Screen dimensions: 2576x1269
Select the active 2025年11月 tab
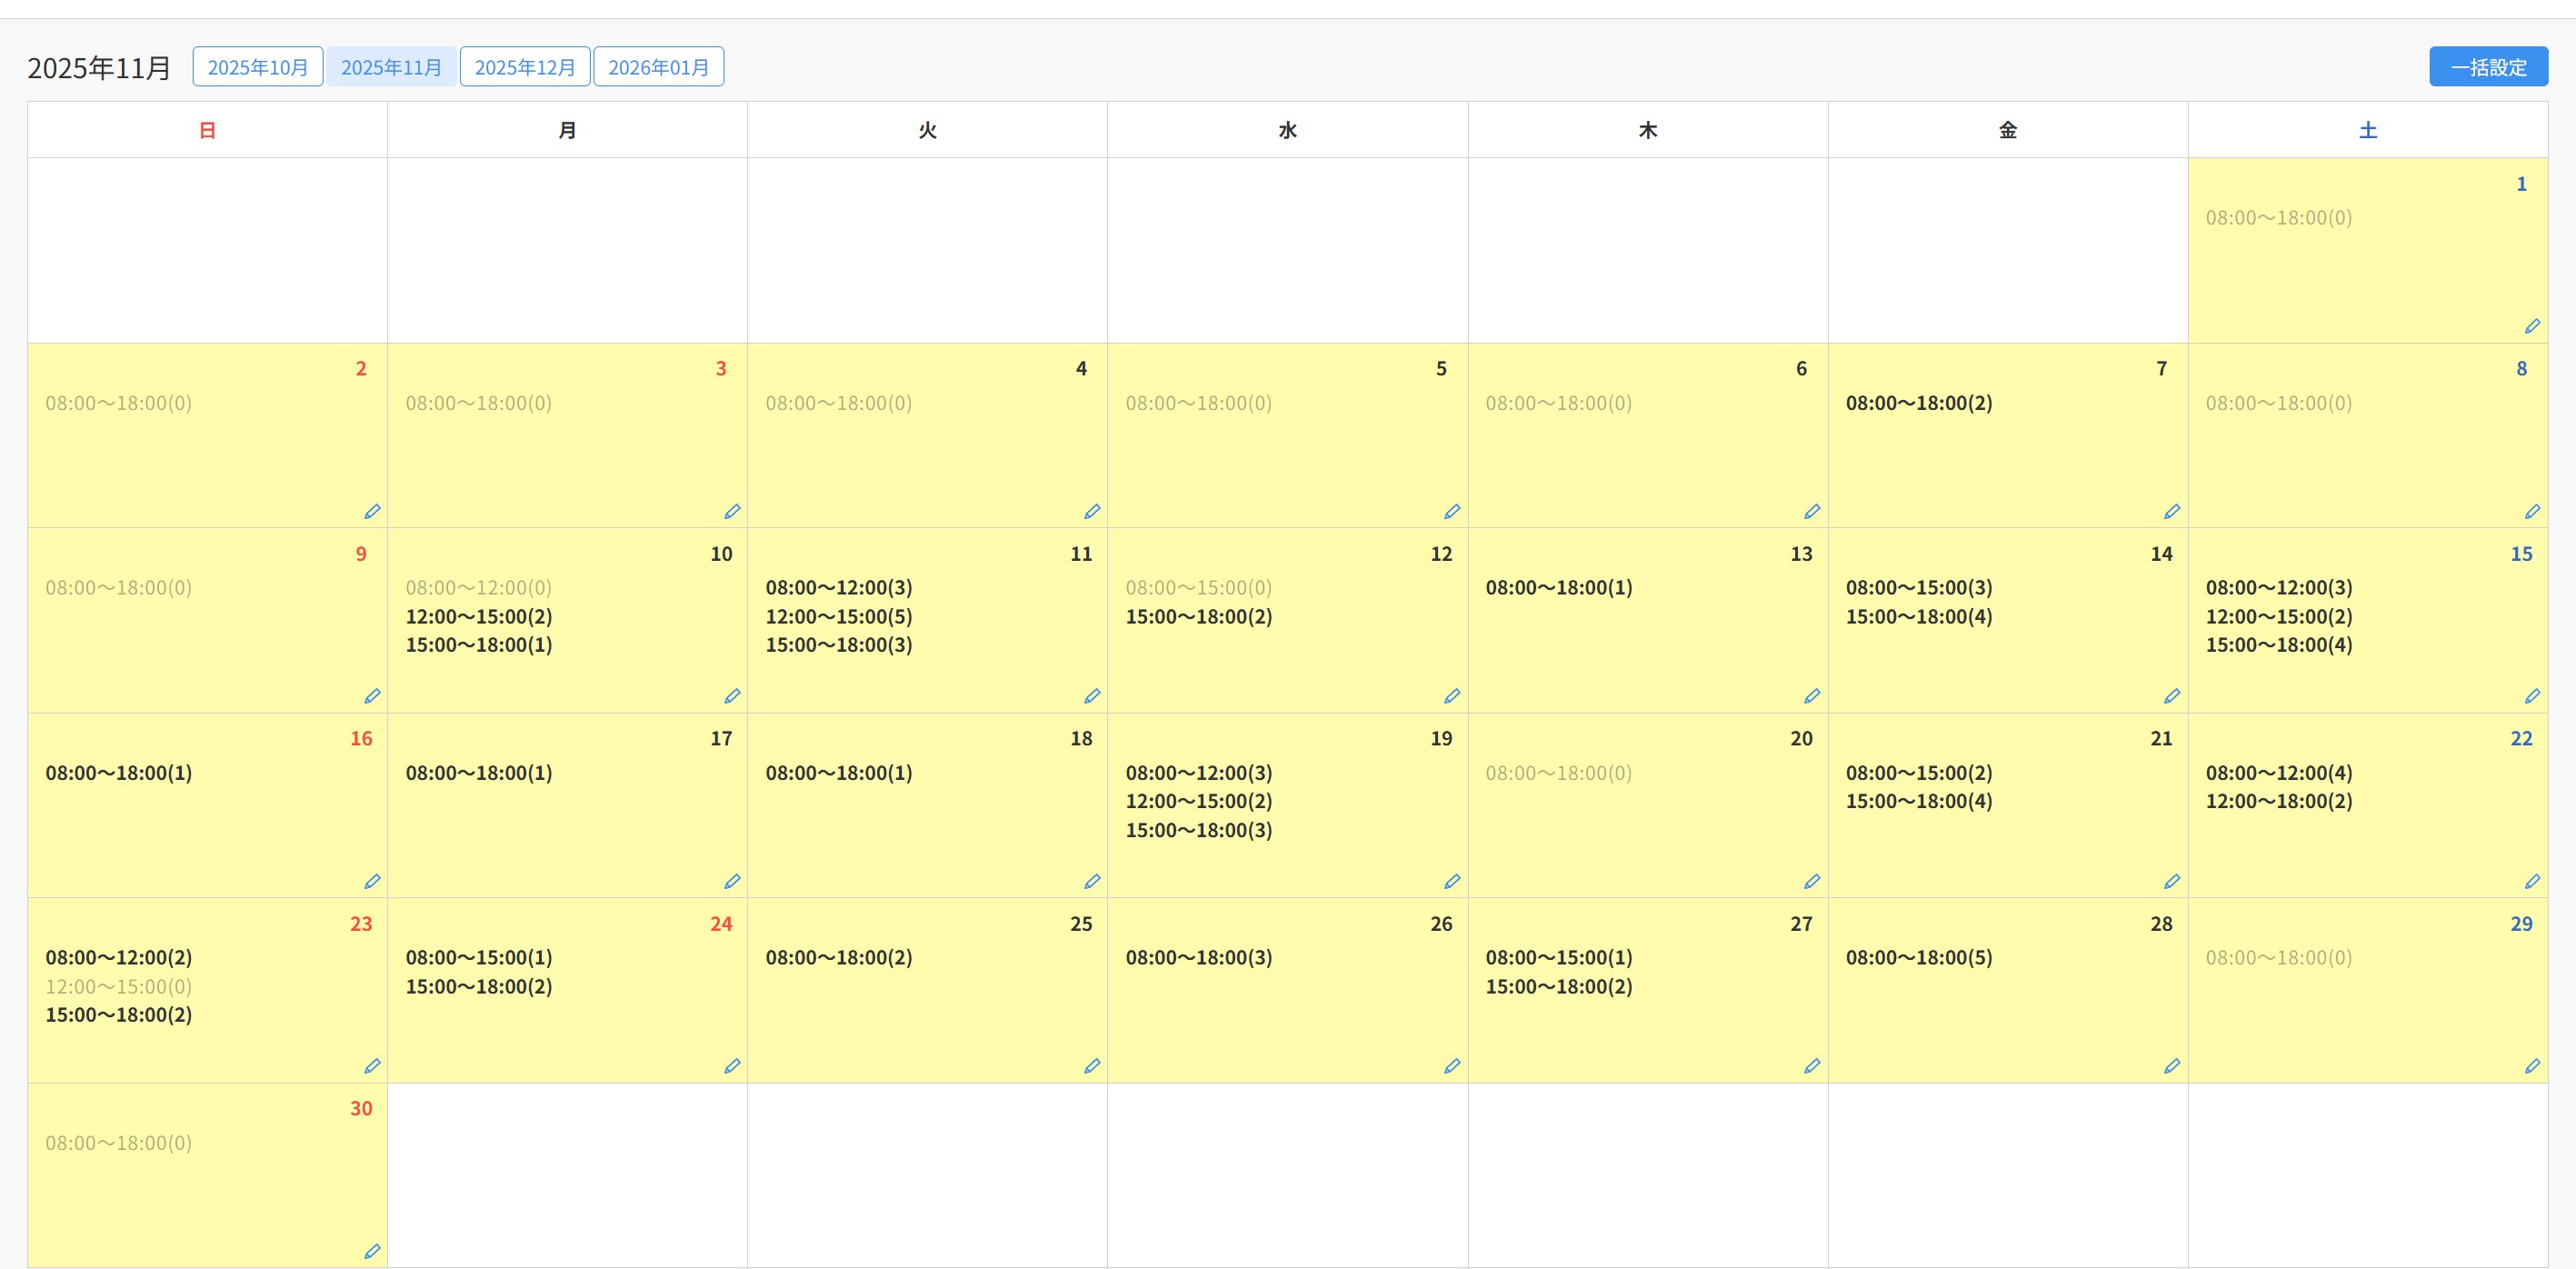pos(391,67)
